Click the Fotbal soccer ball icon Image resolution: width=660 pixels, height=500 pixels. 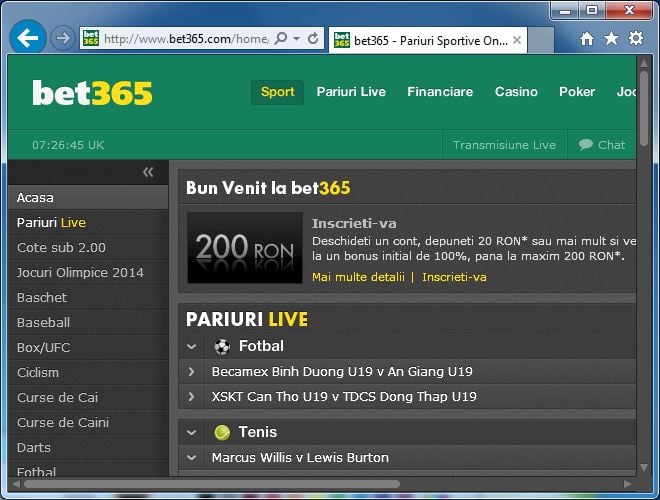[x=222, y=347]
